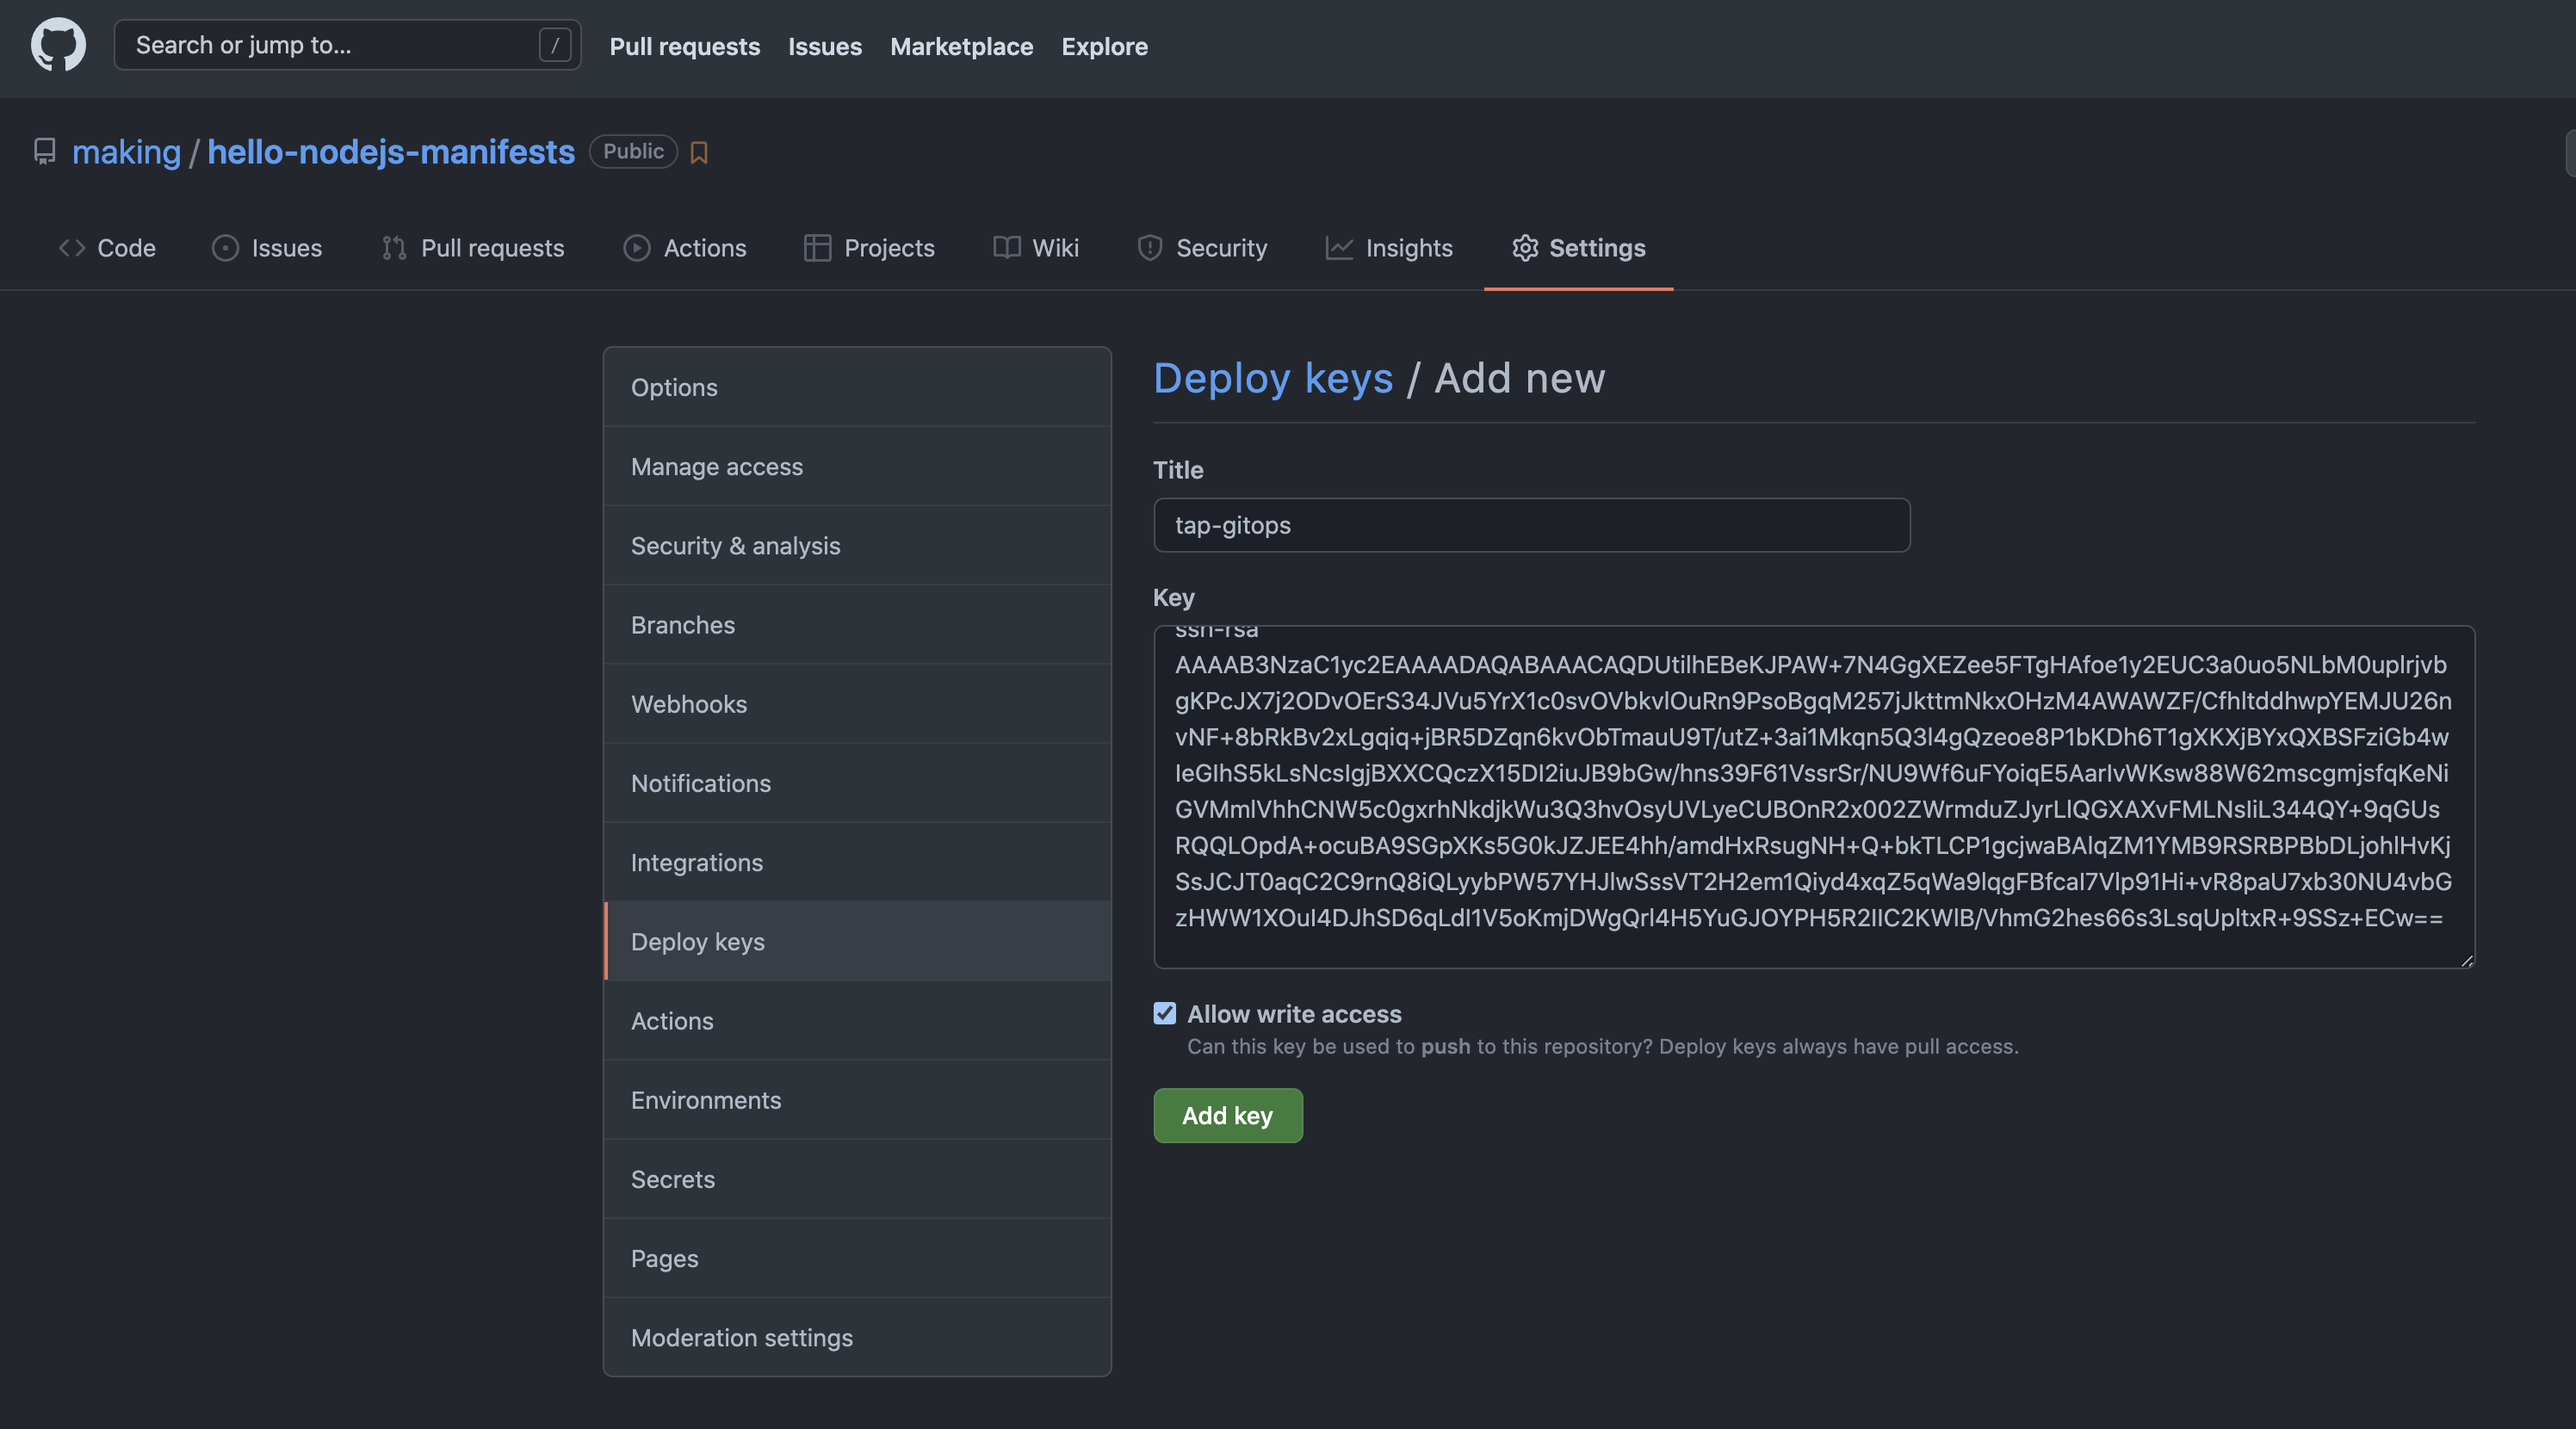
Task: Click the green Add key button
Action: point(1227,1115)
